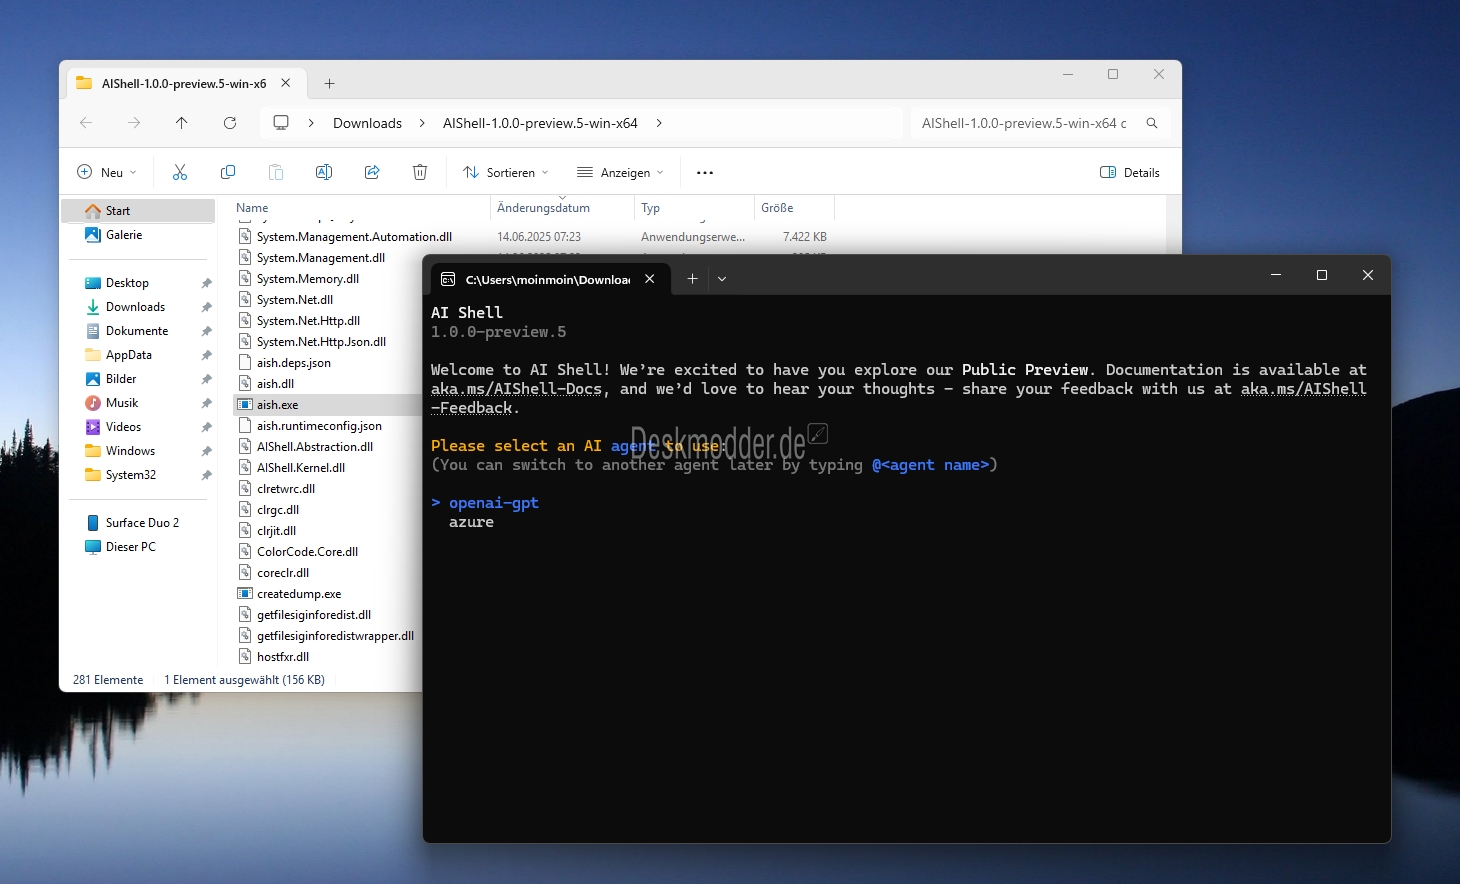Viewport: 1460px width, 884px height.
Task: Click the Delete trash icon in Explorer
Action: point(420,172)
